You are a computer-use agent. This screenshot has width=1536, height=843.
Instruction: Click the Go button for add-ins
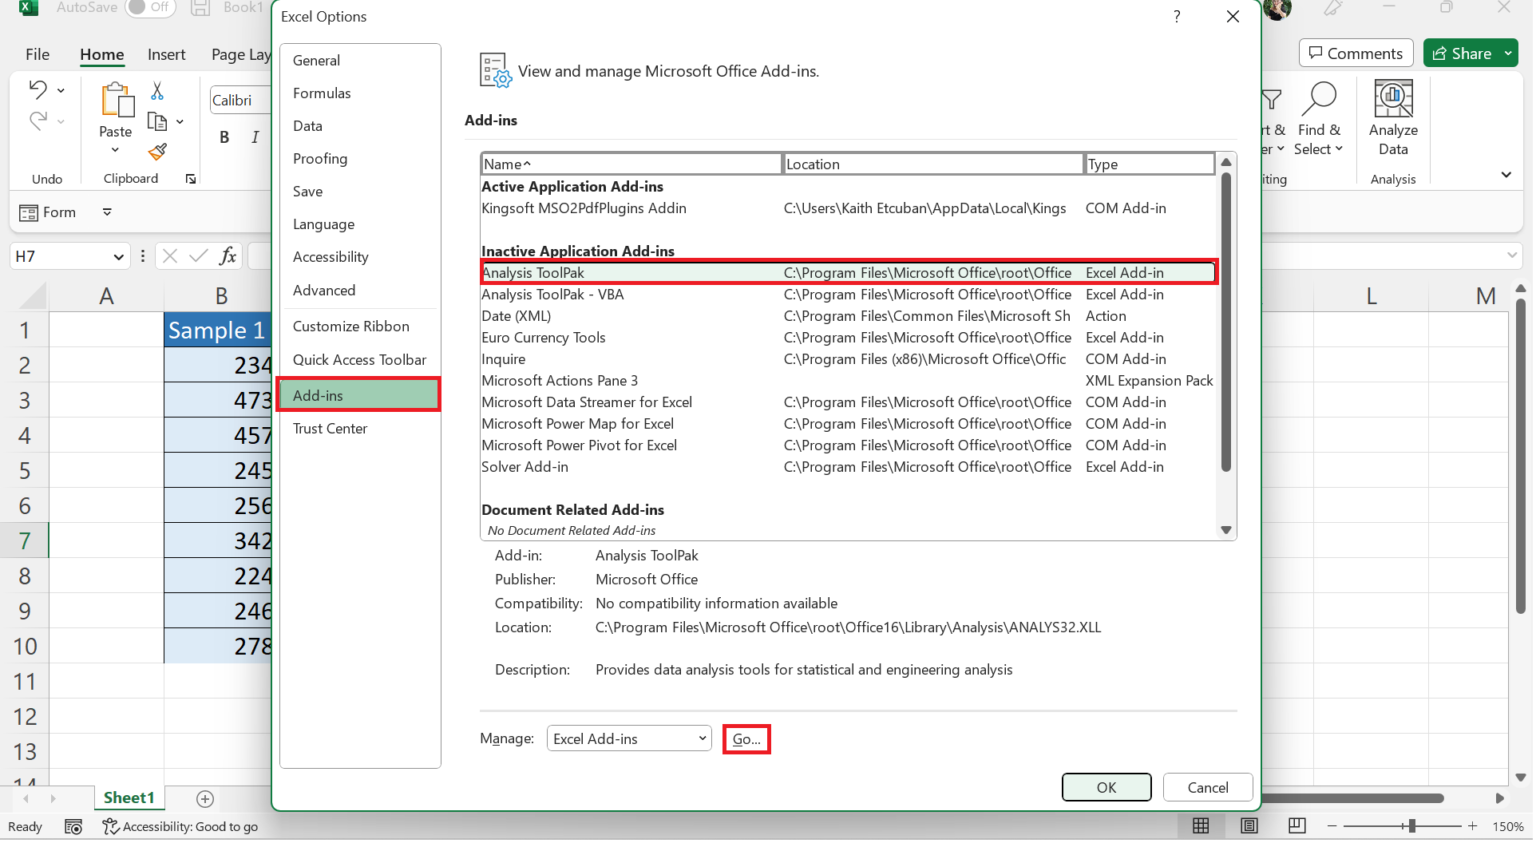pyautogui.click(x=746, y=739)
